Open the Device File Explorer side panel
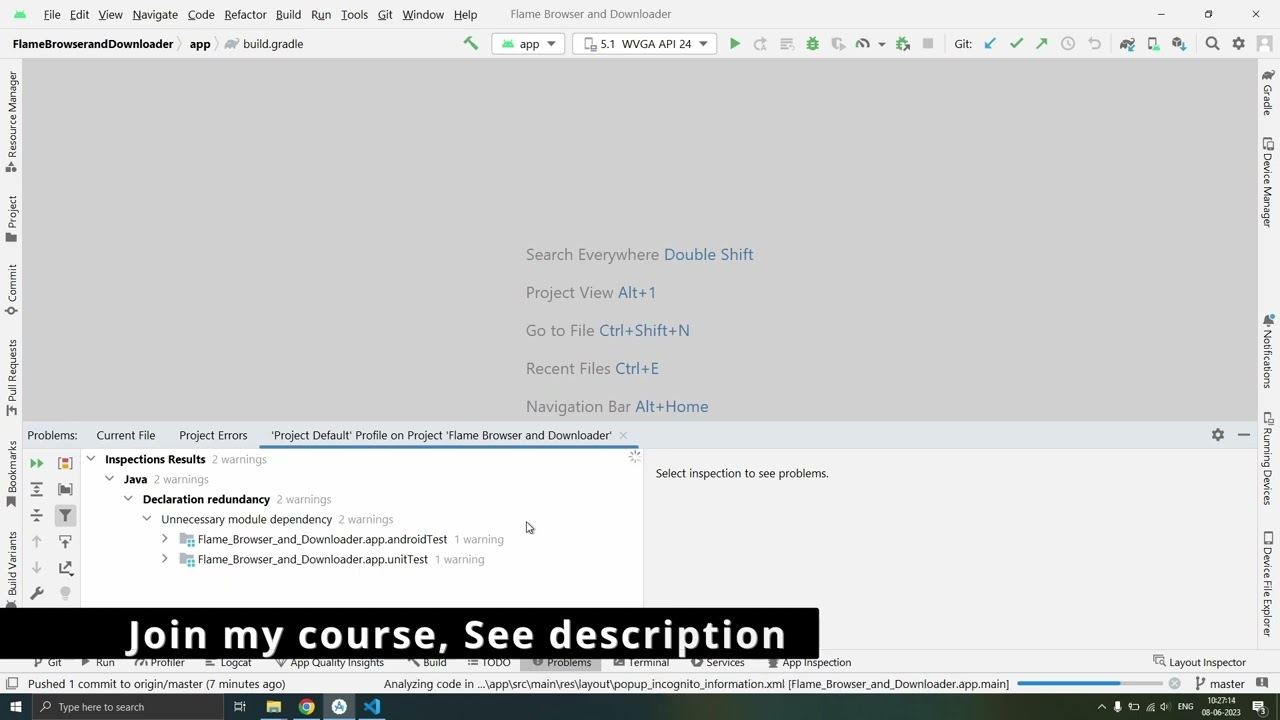This screenshot has width=1280, height=720. coord(1268,584)
